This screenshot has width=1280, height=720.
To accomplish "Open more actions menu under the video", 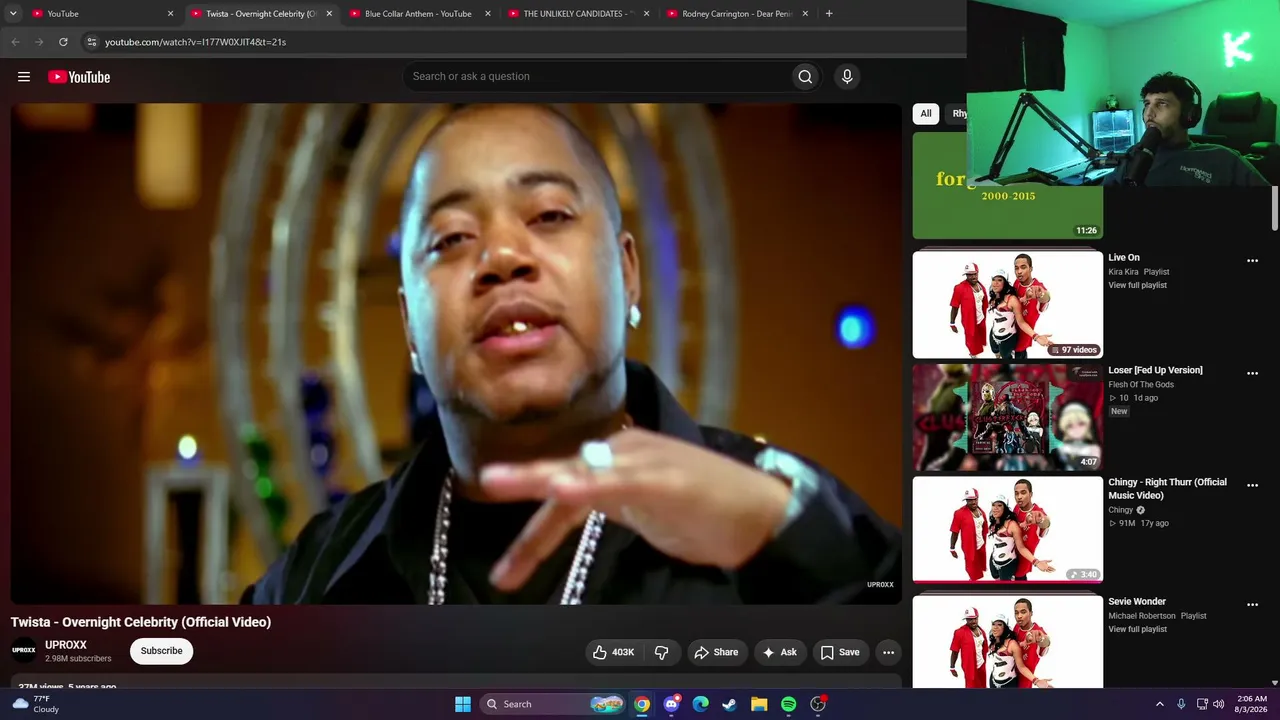I will 888,652.
